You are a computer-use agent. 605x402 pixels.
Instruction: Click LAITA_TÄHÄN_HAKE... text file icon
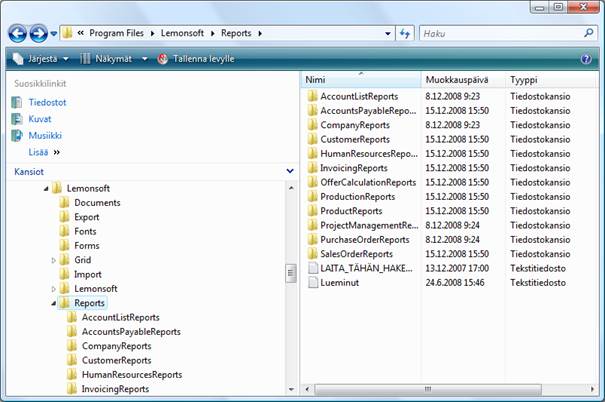(313, 268)
